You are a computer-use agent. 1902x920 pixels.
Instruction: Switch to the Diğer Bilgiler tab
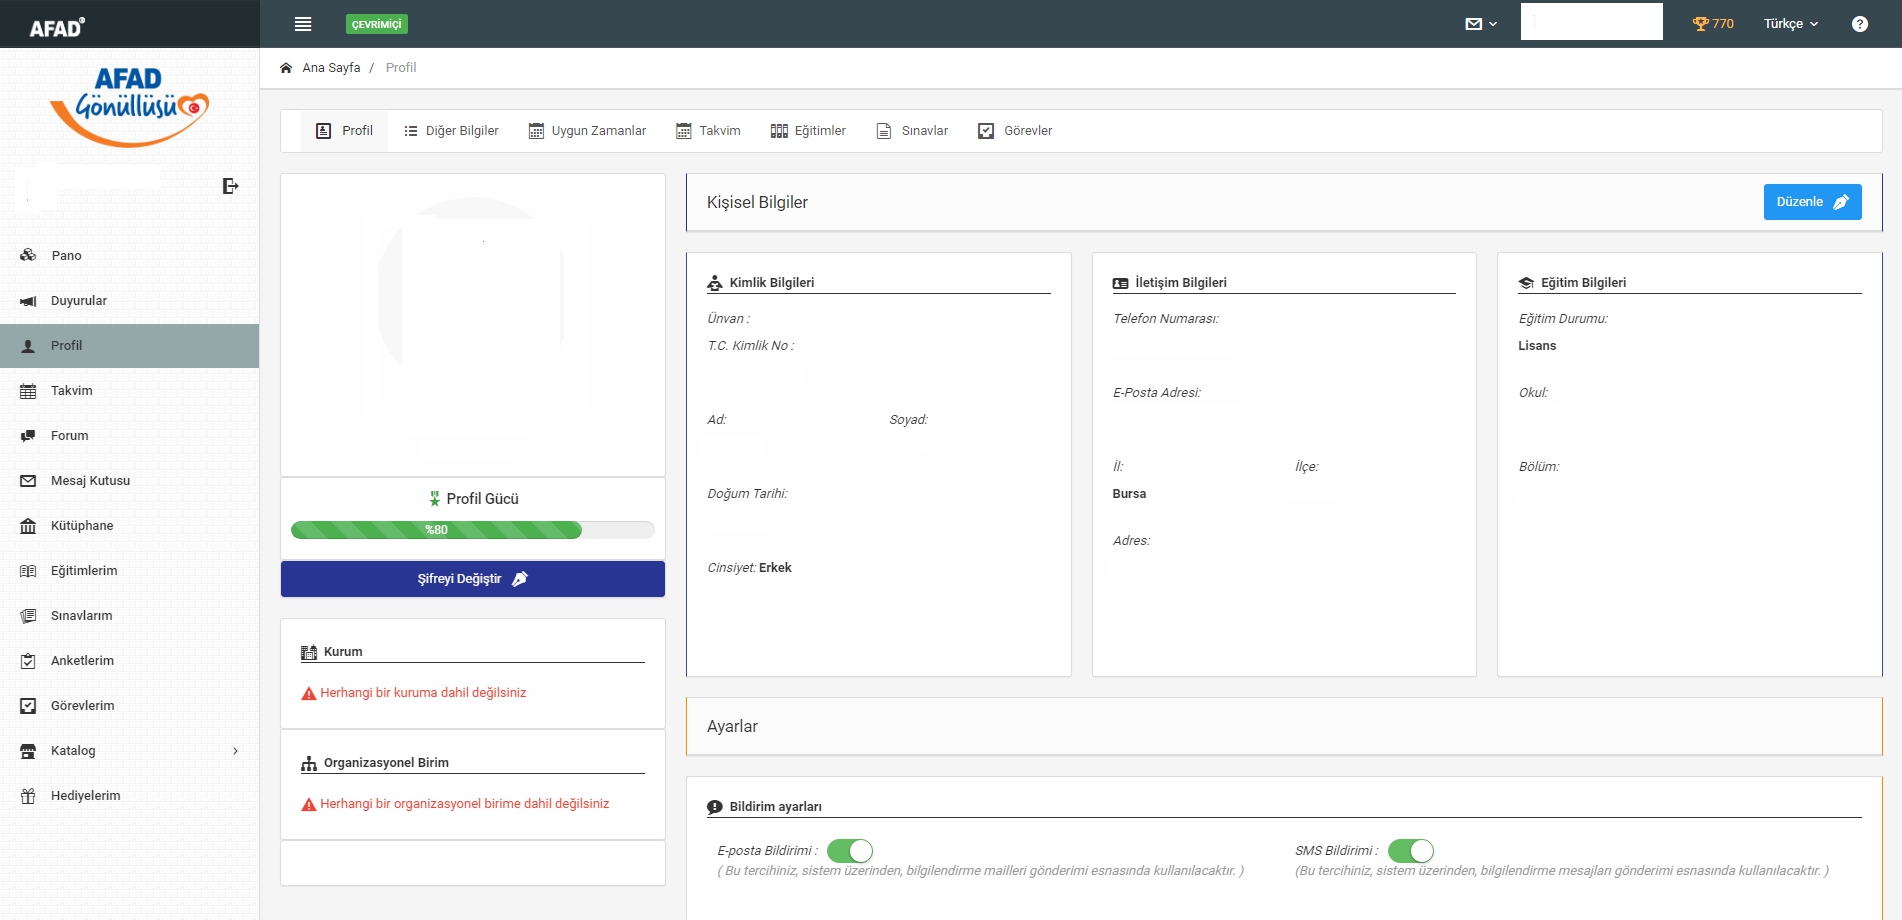pos(451,131)
